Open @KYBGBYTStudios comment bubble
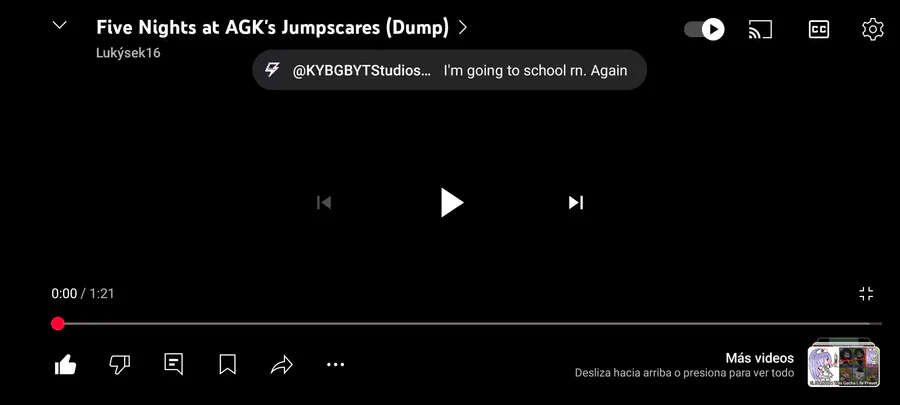 (x=449, y=70)
